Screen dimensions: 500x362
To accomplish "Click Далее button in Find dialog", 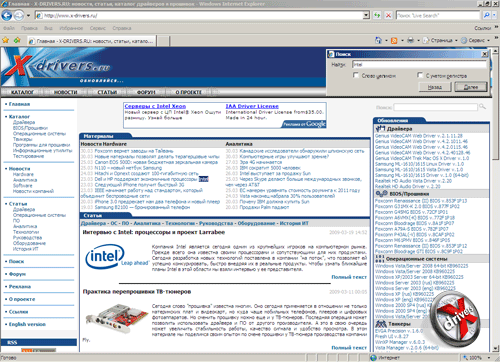I will [x=471, y=87].
